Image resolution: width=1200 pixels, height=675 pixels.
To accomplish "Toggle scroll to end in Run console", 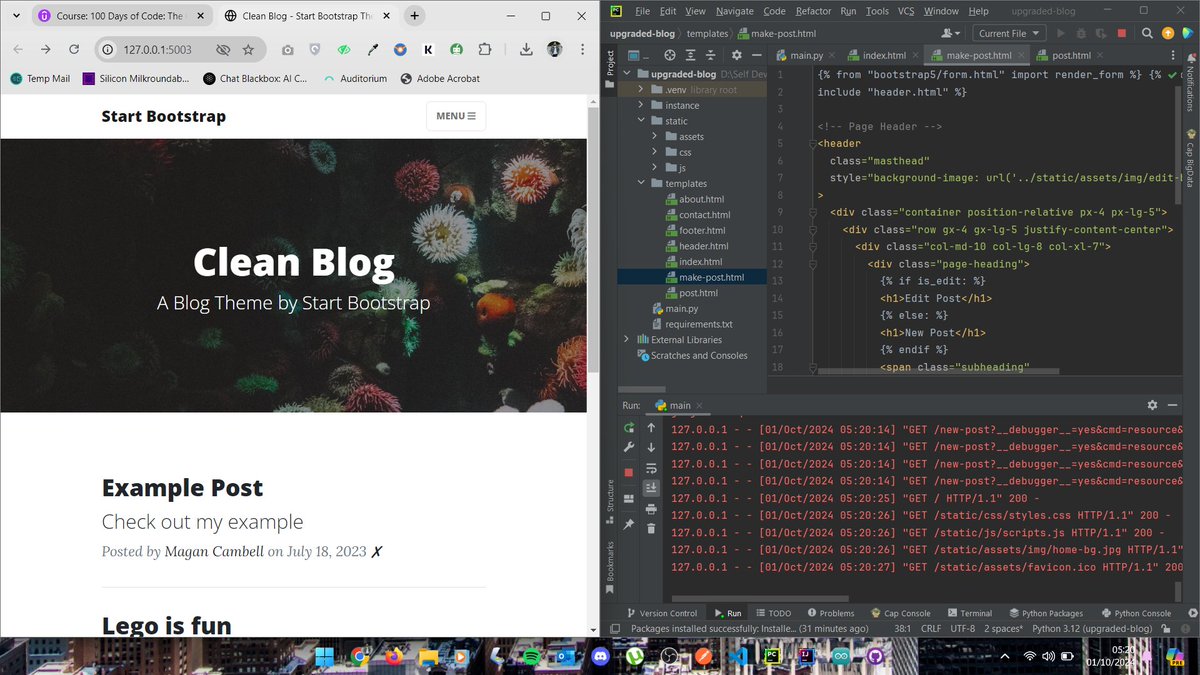I will pyautogui.click(x=651, y=487).
